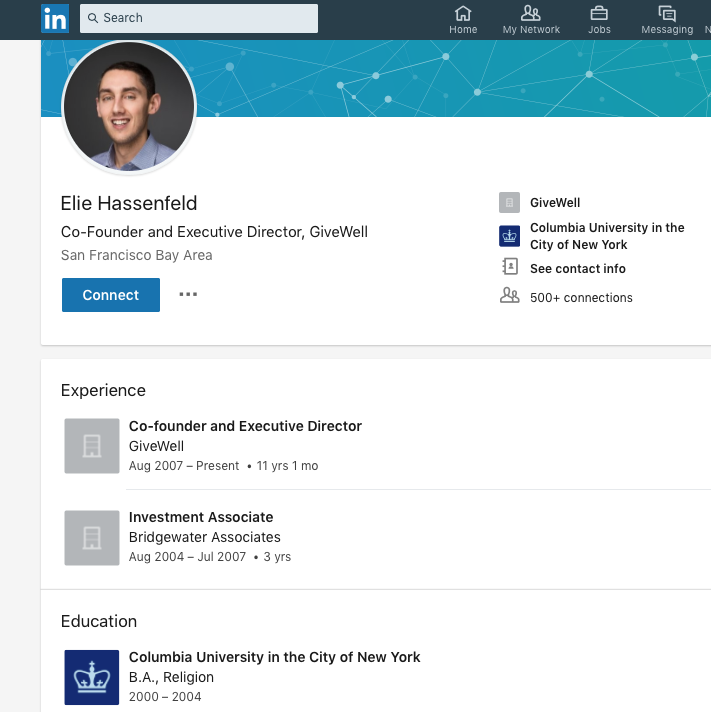The height and width of the screenshot is (712, 711).
Task: Open the Co-founder and Executive Director experience entry
Action: (245, 426)
